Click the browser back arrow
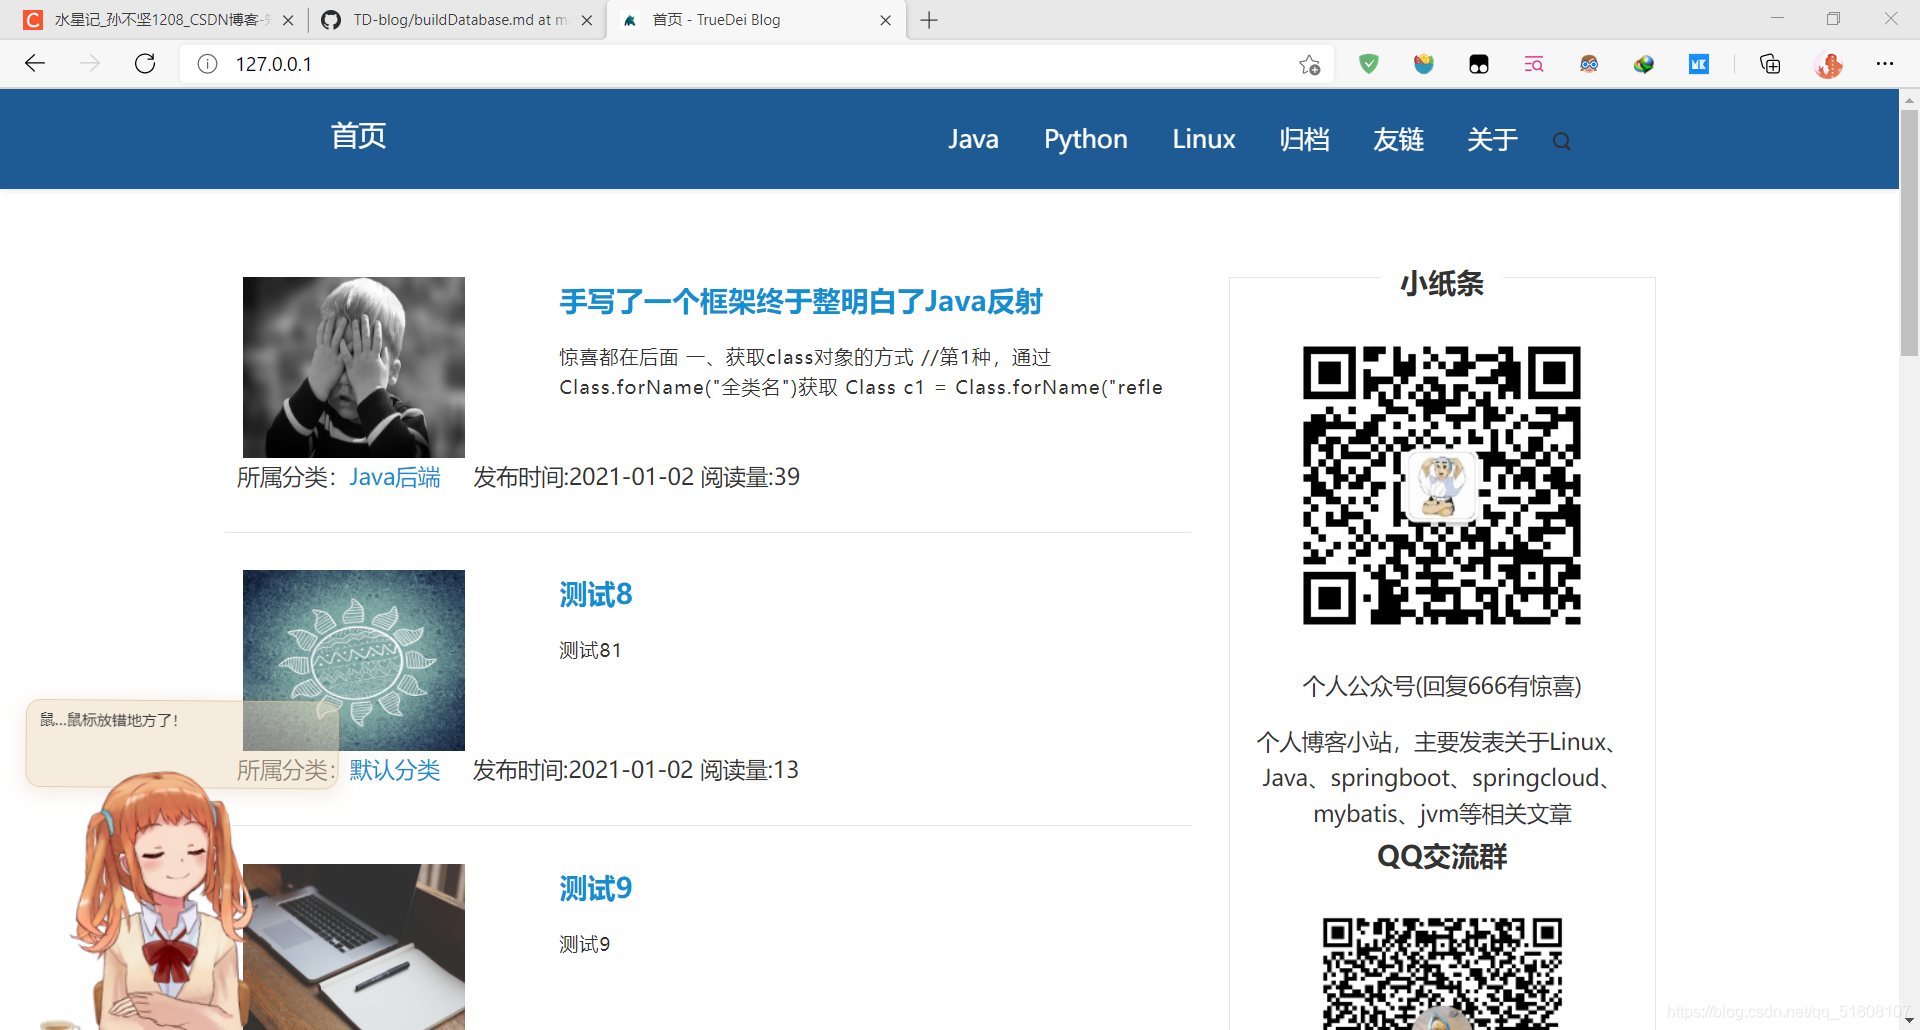 (x=35, y=64)
